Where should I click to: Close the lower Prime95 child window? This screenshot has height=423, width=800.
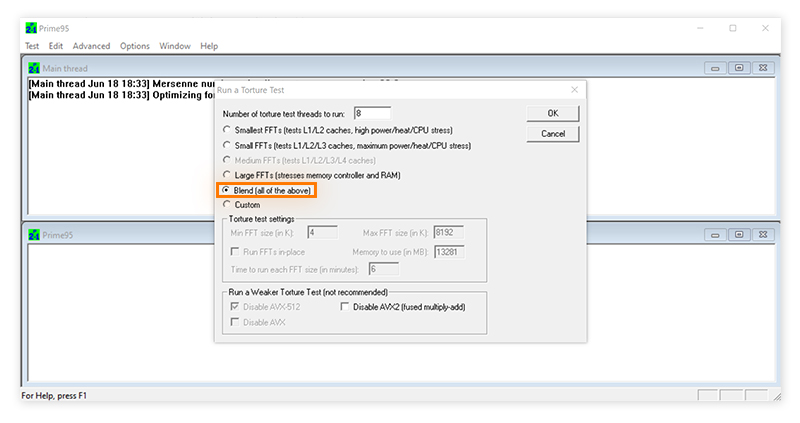[763, 235]
